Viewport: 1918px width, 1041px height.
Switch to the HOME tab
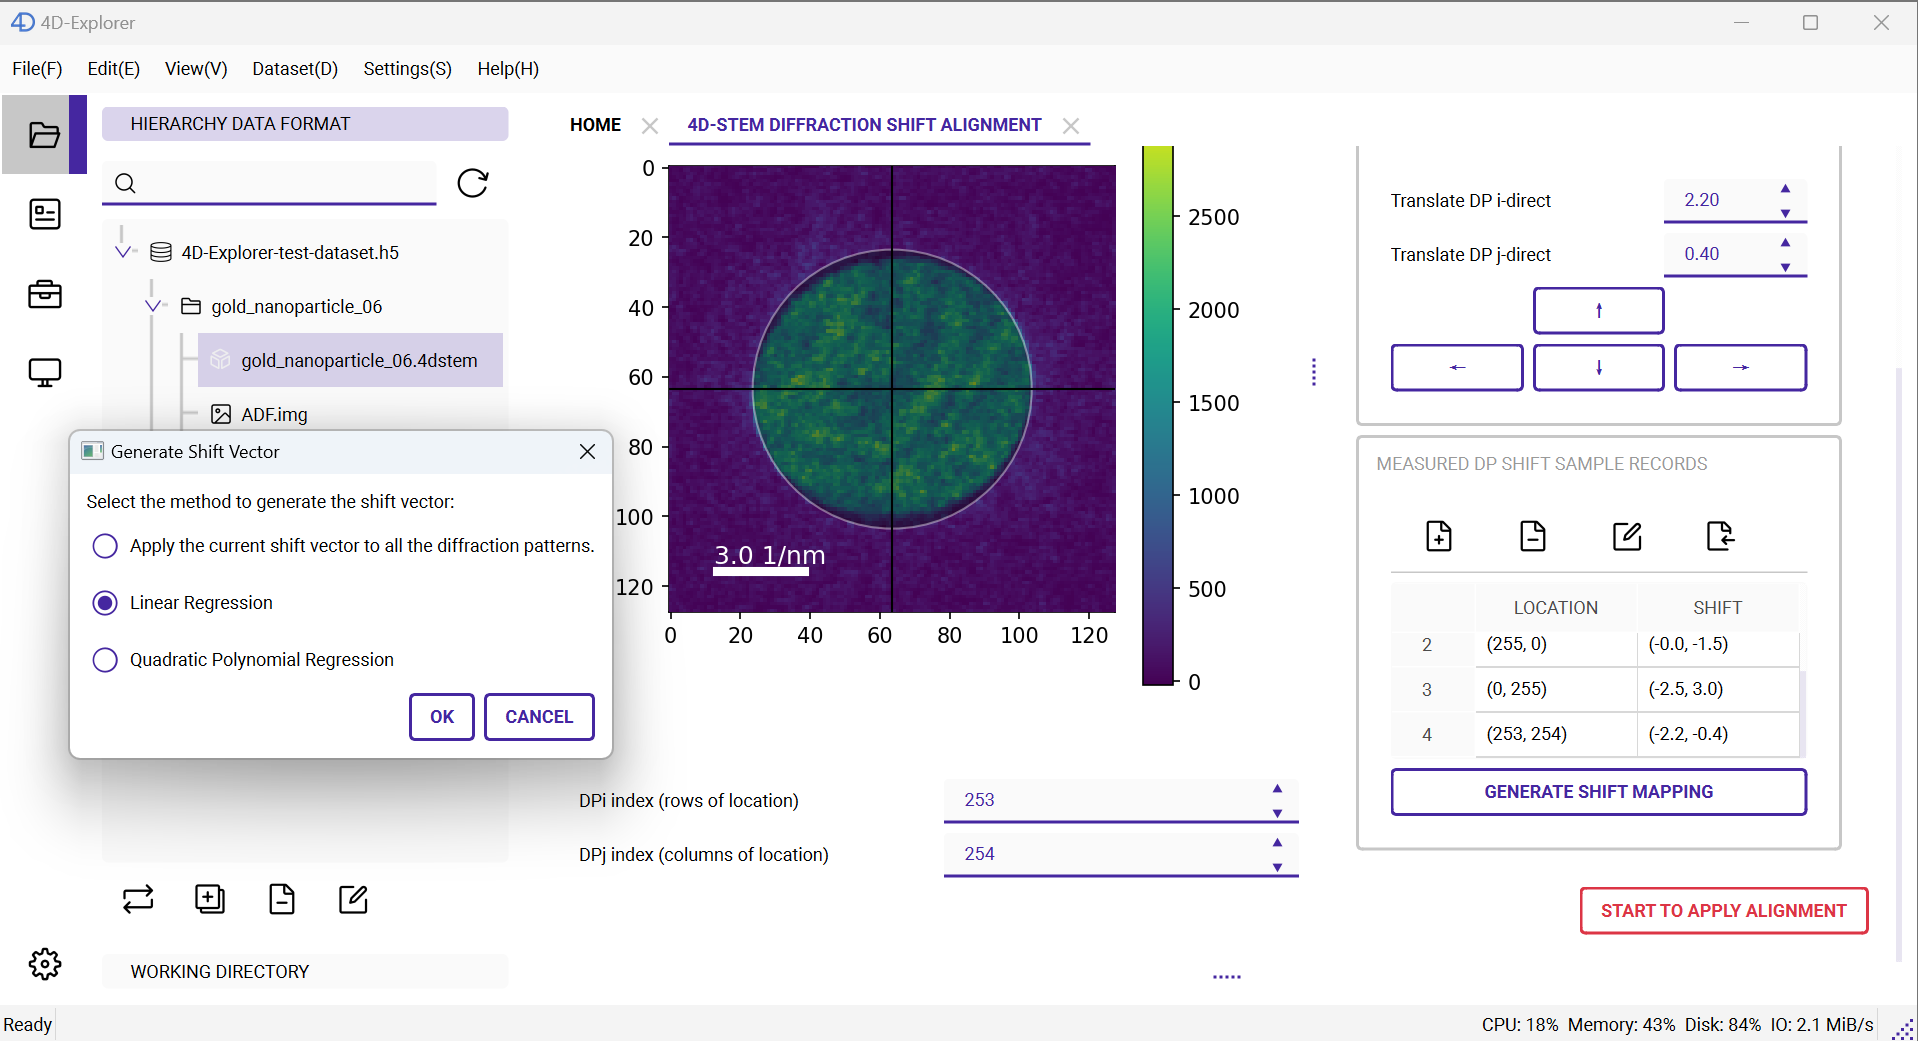pos(595,125)
